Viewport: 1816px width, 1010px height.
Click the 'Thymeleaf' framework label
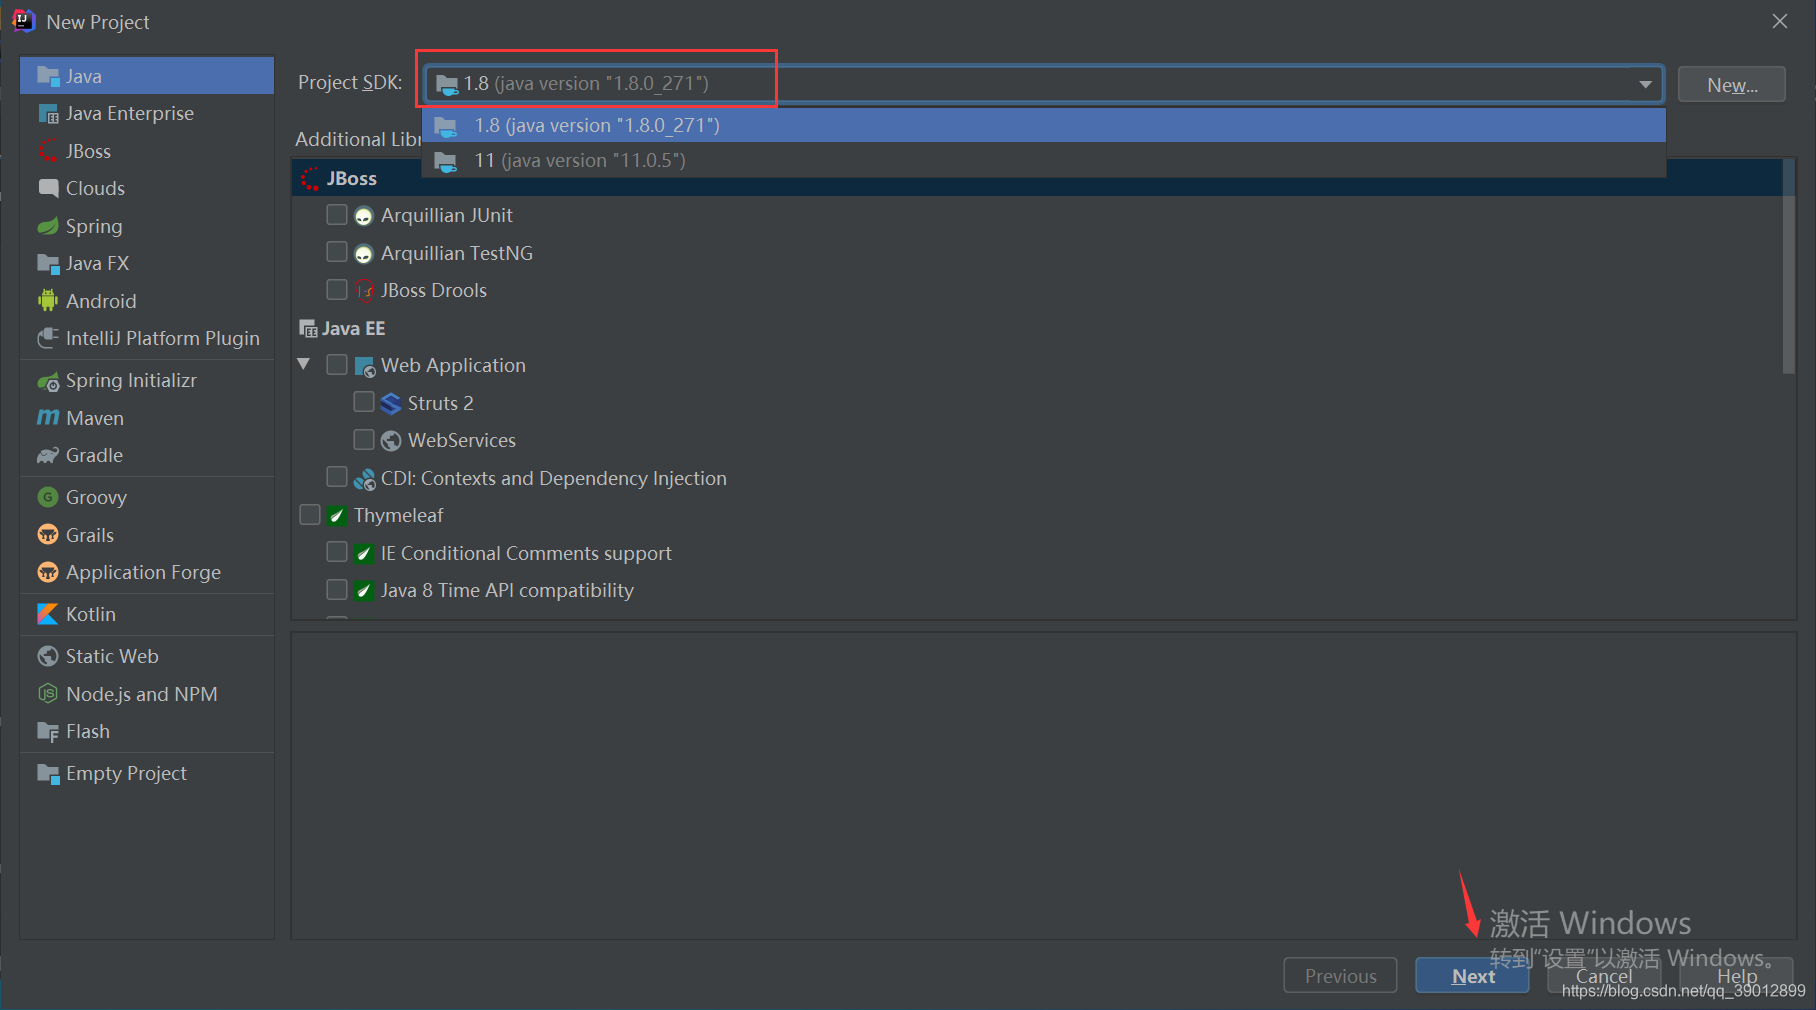398,515
